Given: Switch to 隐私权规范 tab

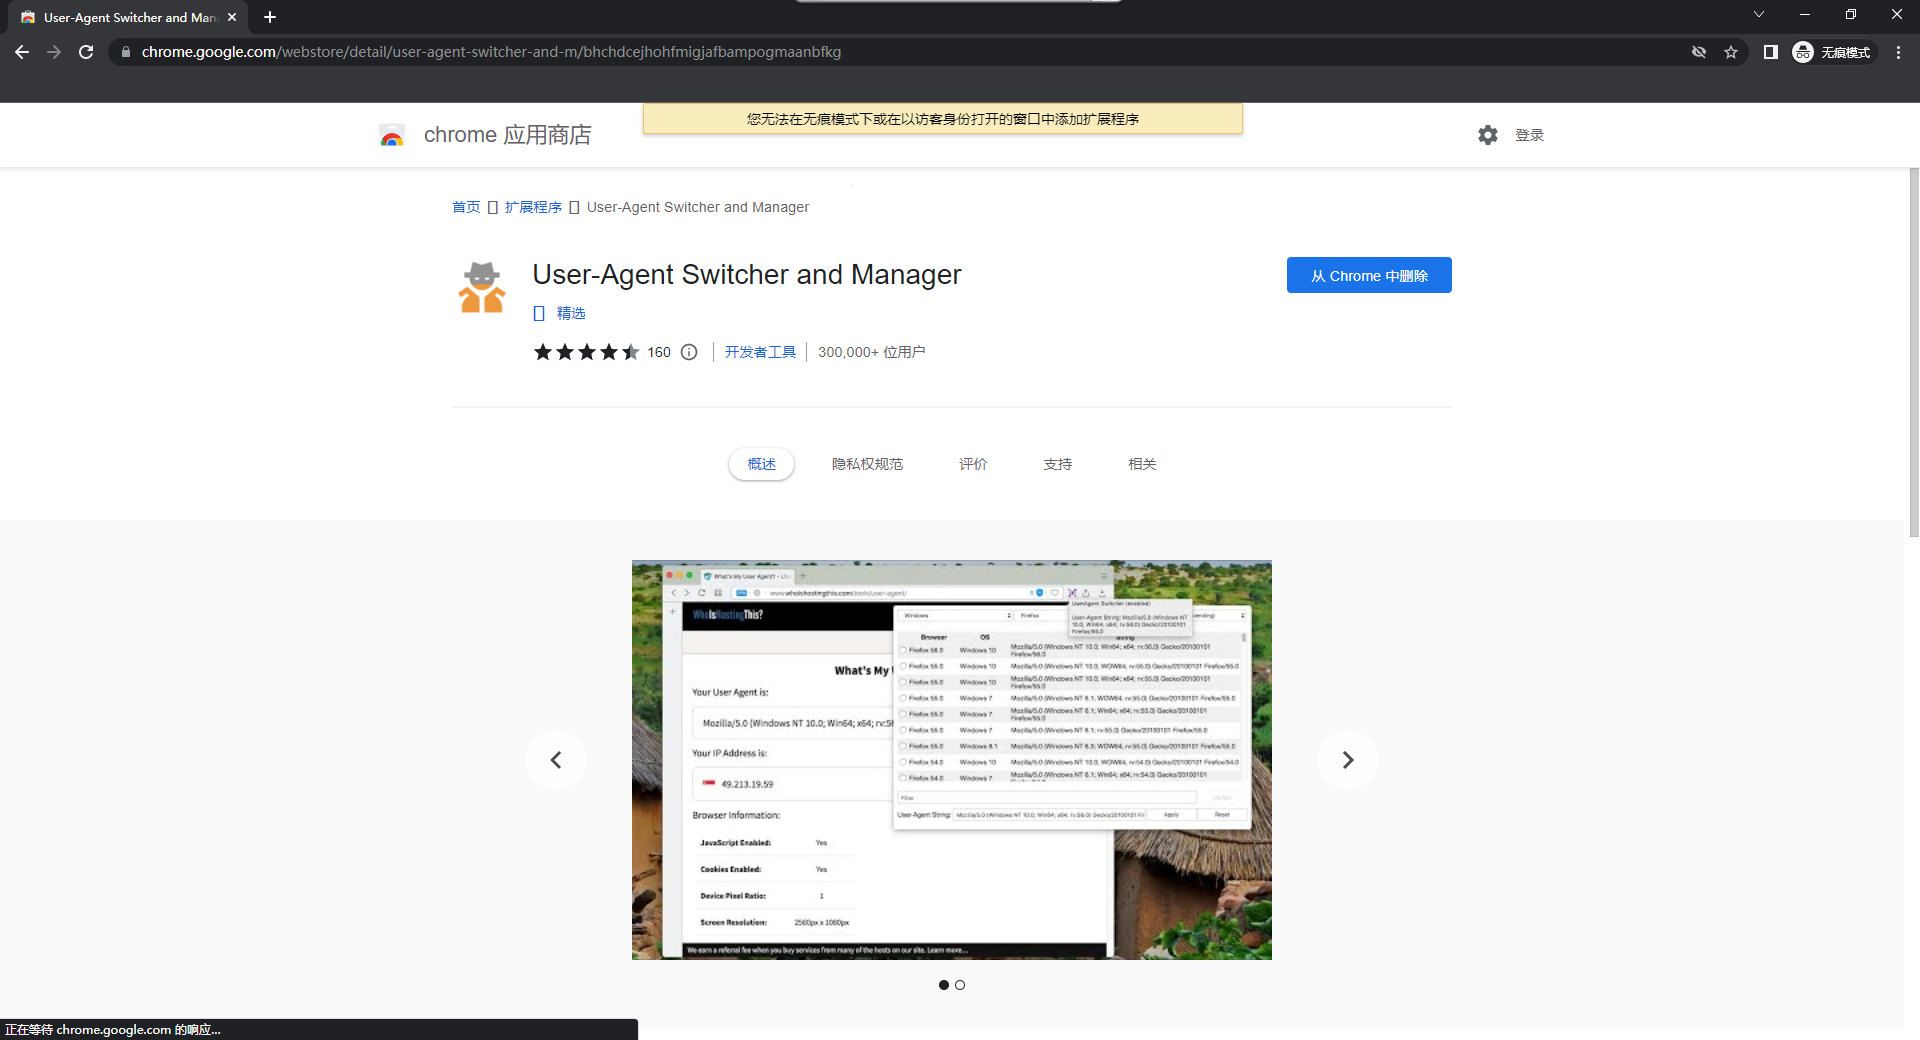Looking at the screenshot, I should pyautogui.click(x=867, y=464).
